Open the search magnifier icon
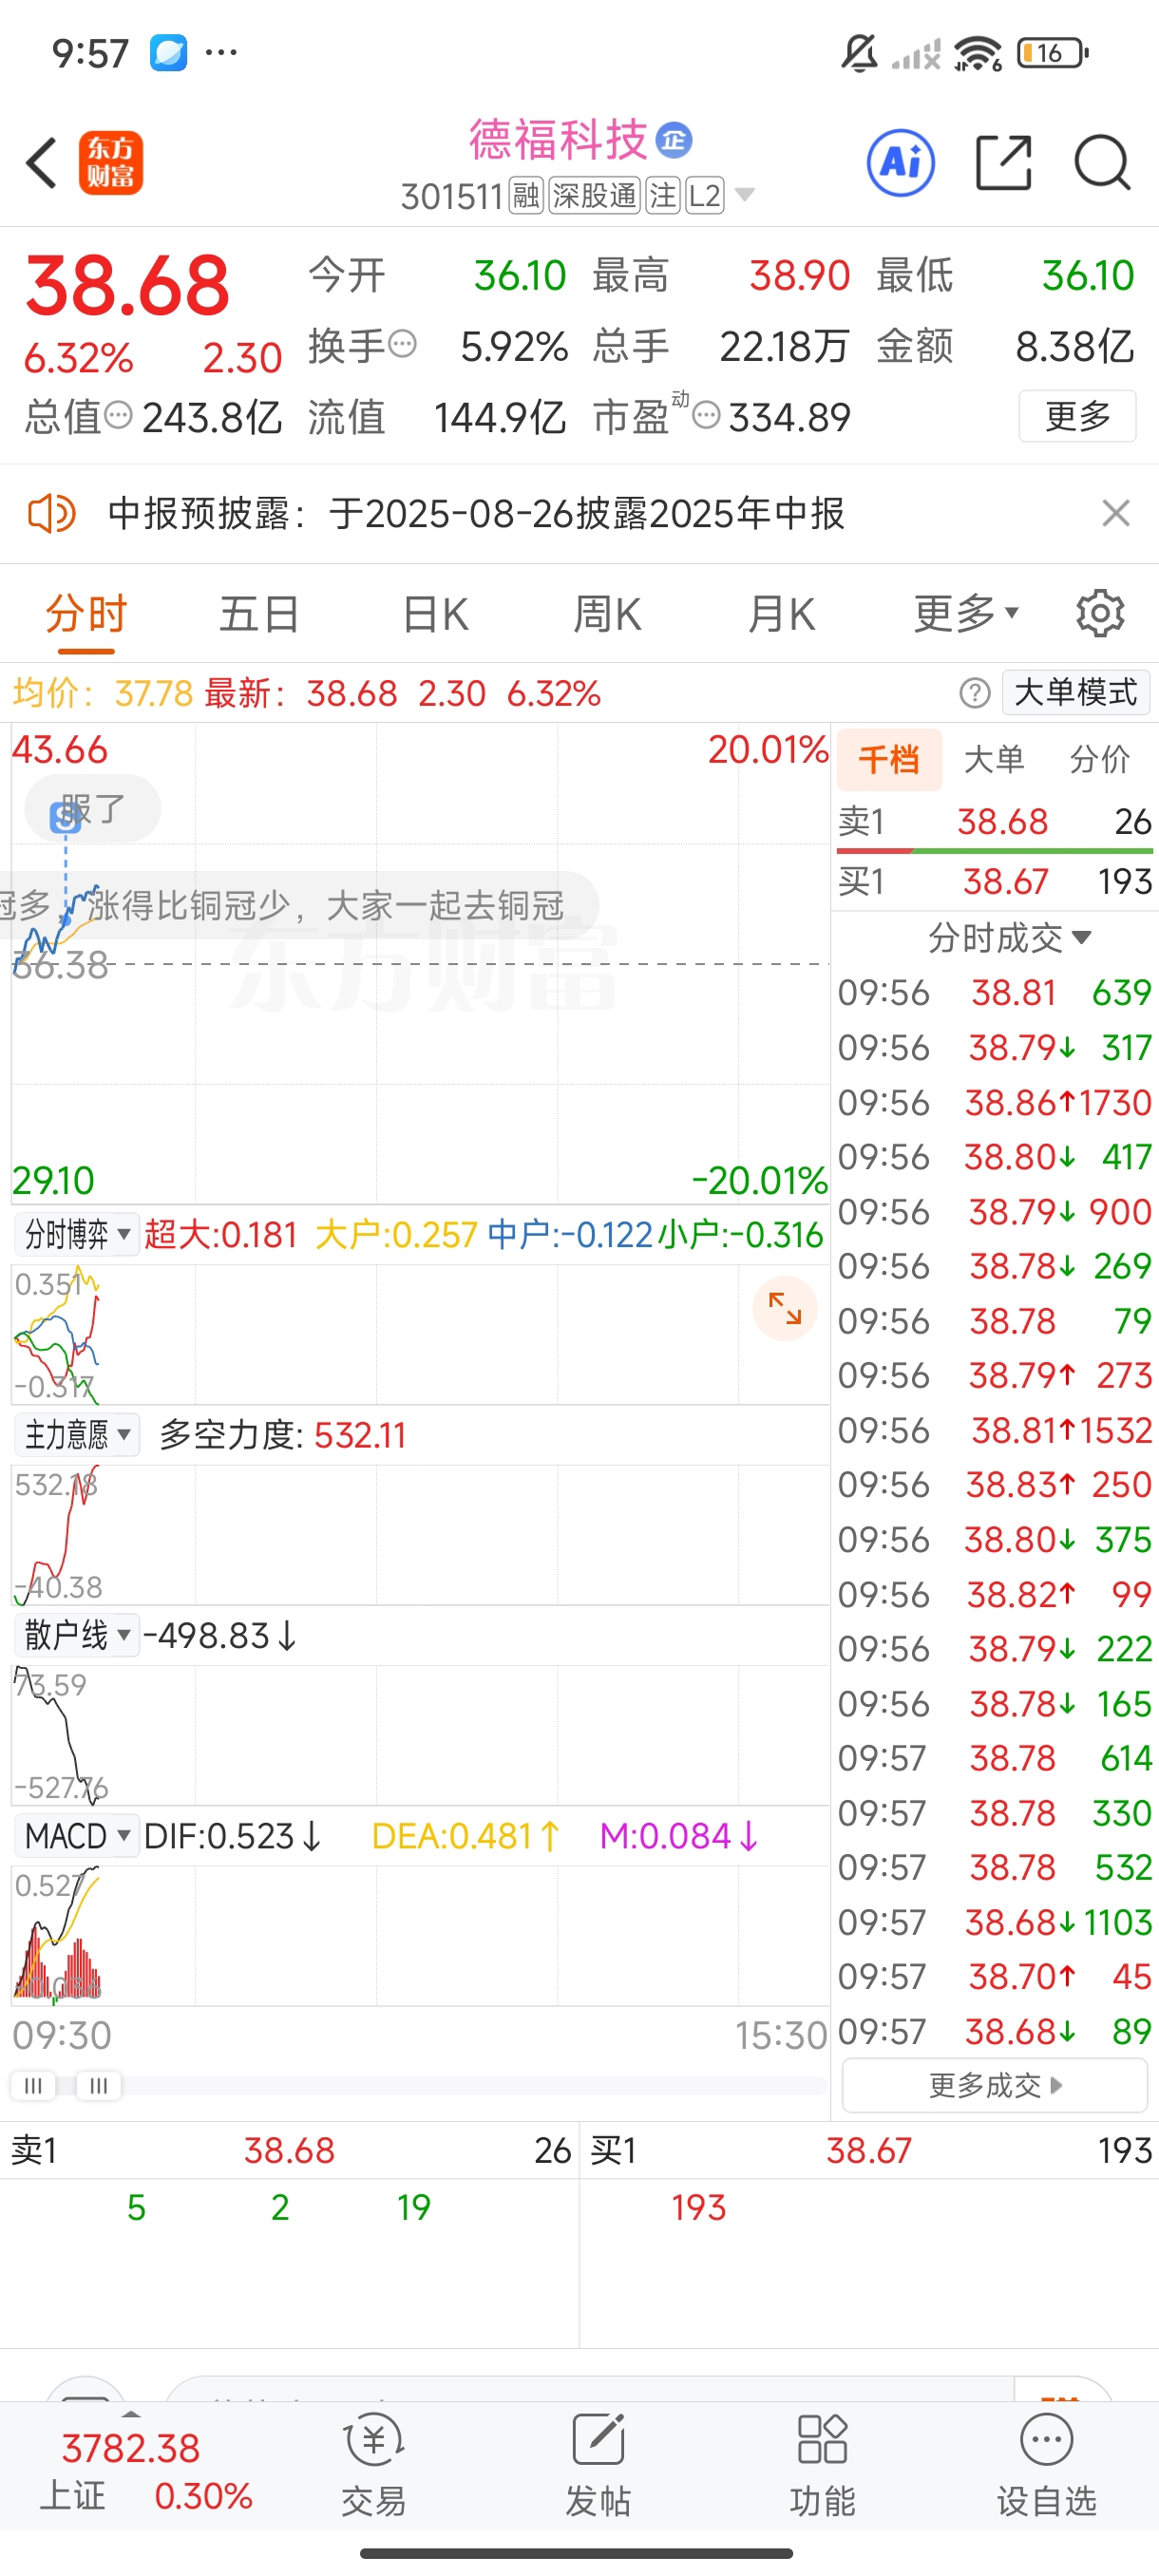This screenshot has width=1159, height=2576. [x=1102, y=162]
